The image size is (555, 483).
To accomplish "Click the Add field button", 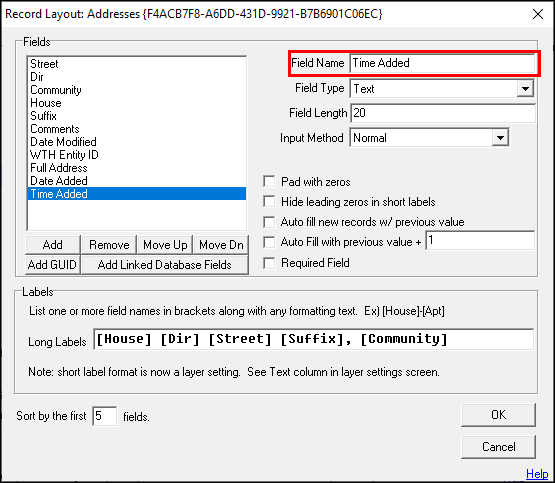I will coord(53,245).
